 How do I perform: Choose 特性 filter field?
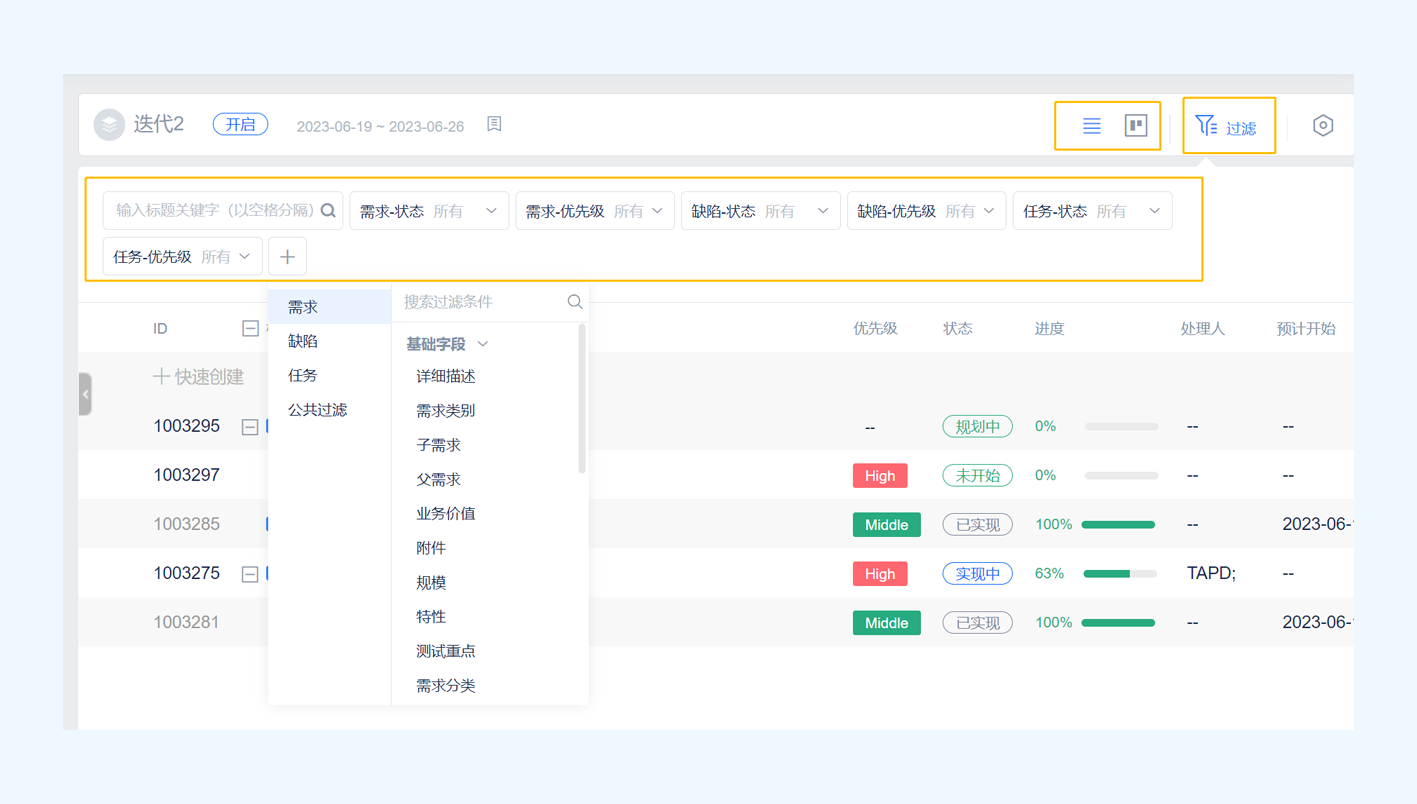click(x=431, y=617)
